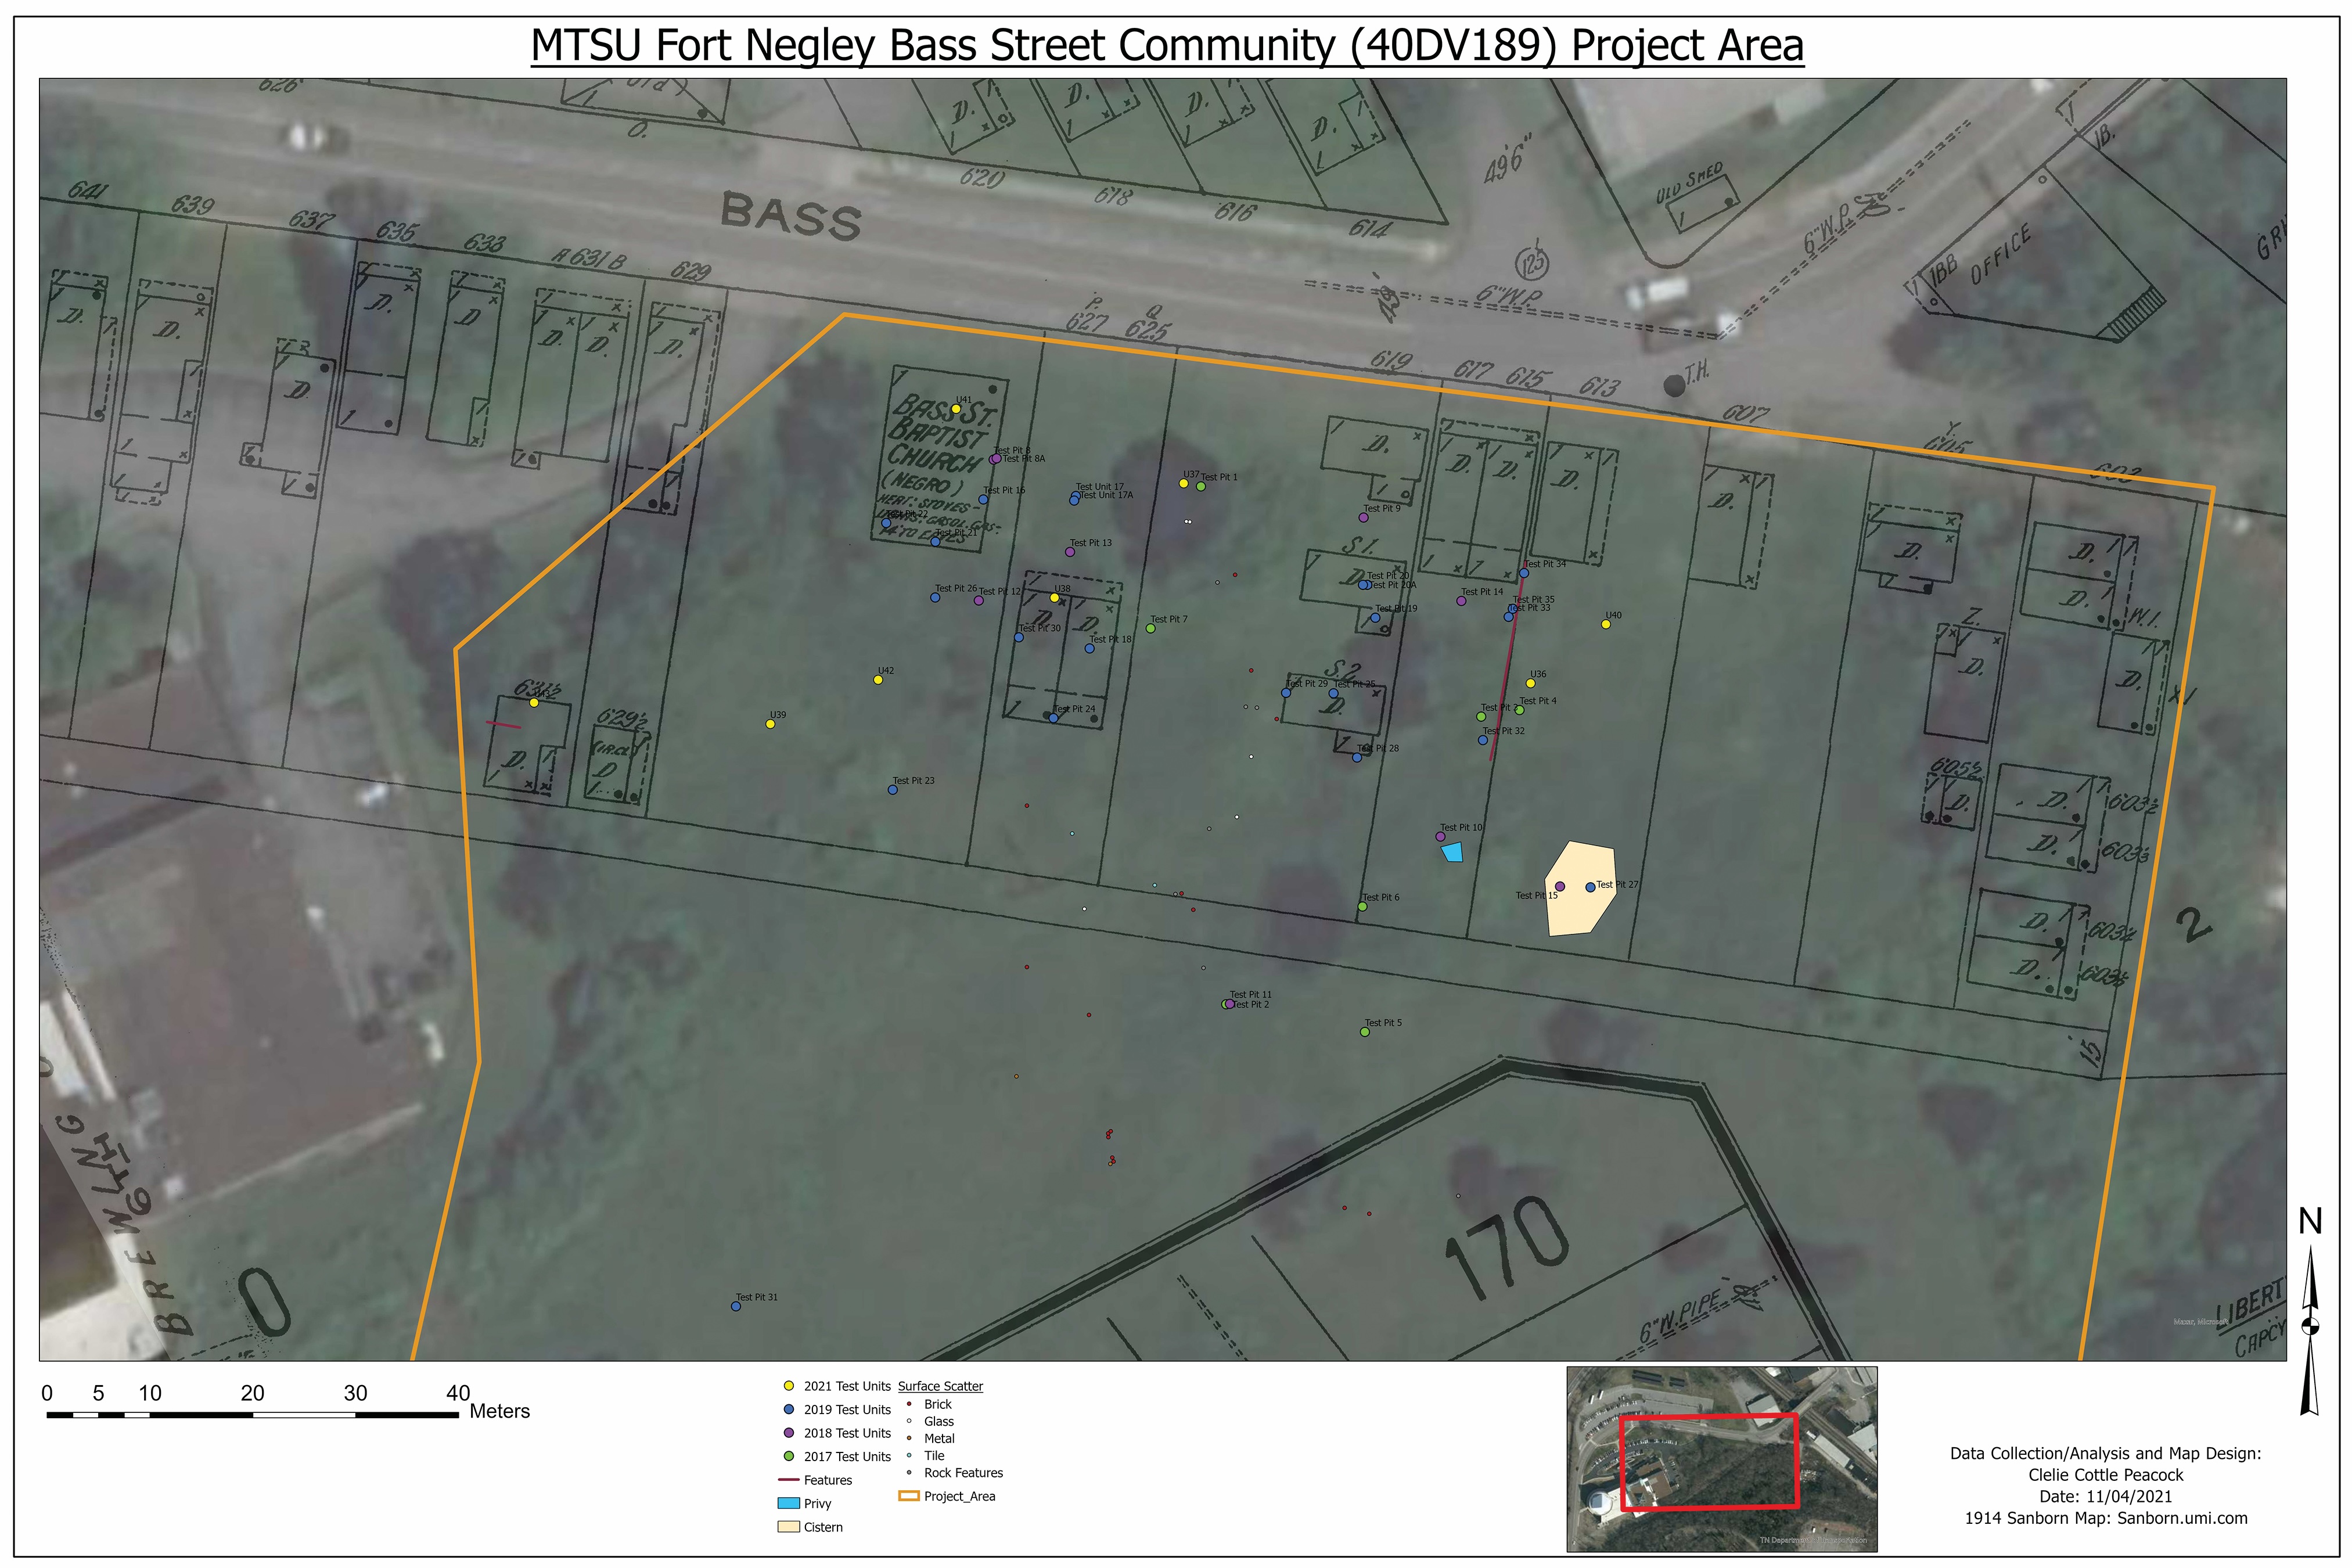Click the Date: 11/04/2021 text
Screen dimensions: 2352x1568
click(x=2106, y=1497)
